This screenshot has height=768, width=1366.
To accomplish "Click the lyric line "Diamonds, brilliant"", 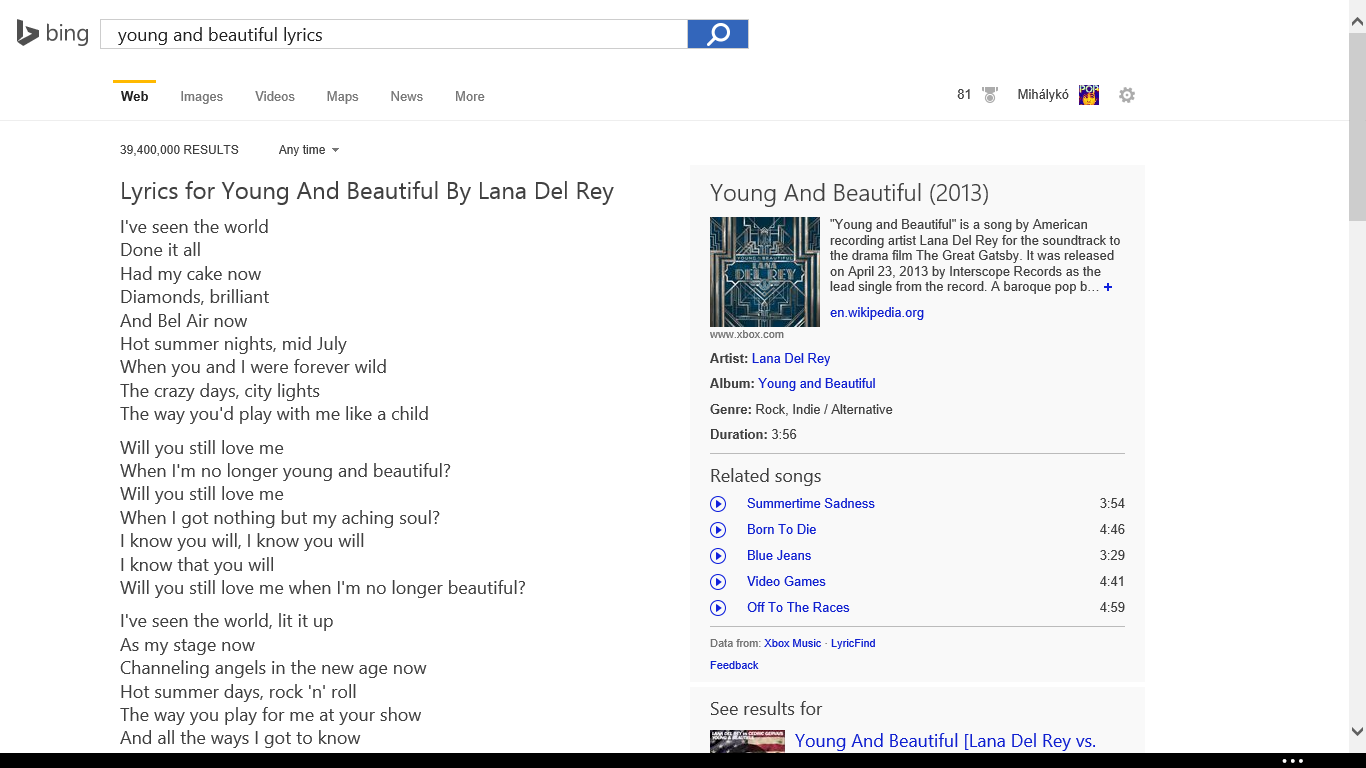I will click(194, 297).
